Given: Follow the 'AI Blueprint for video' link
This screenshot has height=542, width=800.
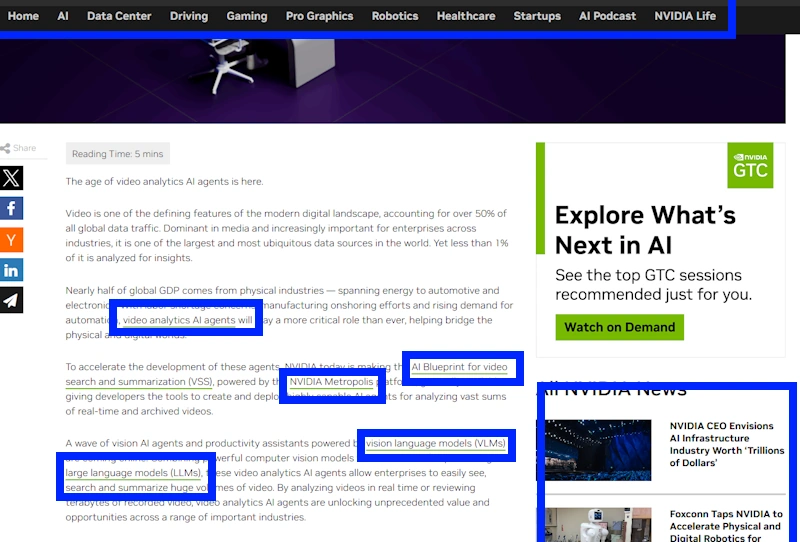Looking at the screenshot, I should coord(459,367).
